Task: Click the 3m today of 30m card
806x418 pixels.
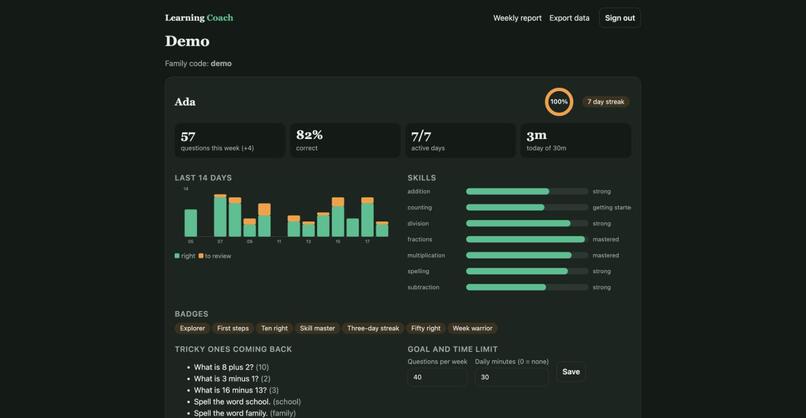Action: (576, 140)
